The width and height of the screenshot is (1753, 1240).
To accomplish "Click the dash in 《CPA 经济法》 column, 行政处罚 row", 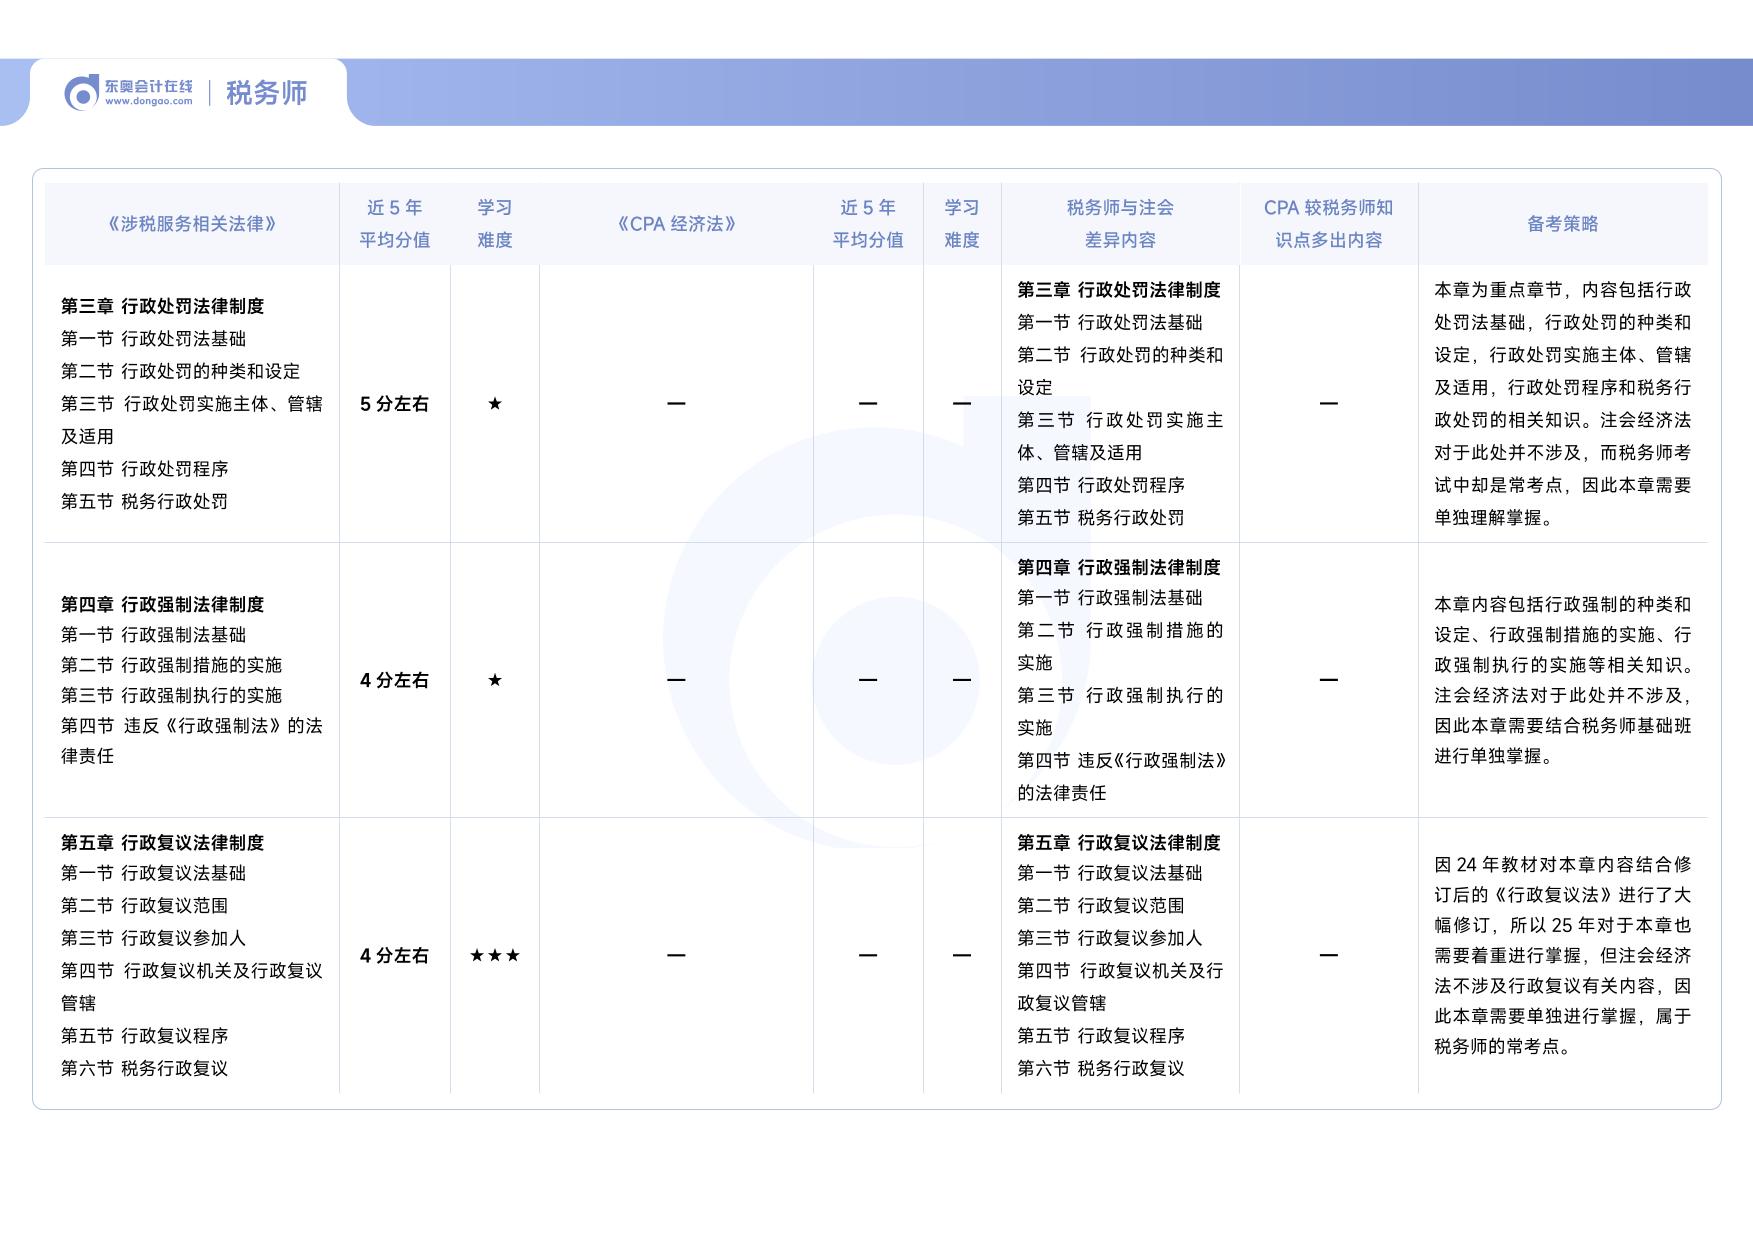I will pyautogui.click(x=676, y=404).
